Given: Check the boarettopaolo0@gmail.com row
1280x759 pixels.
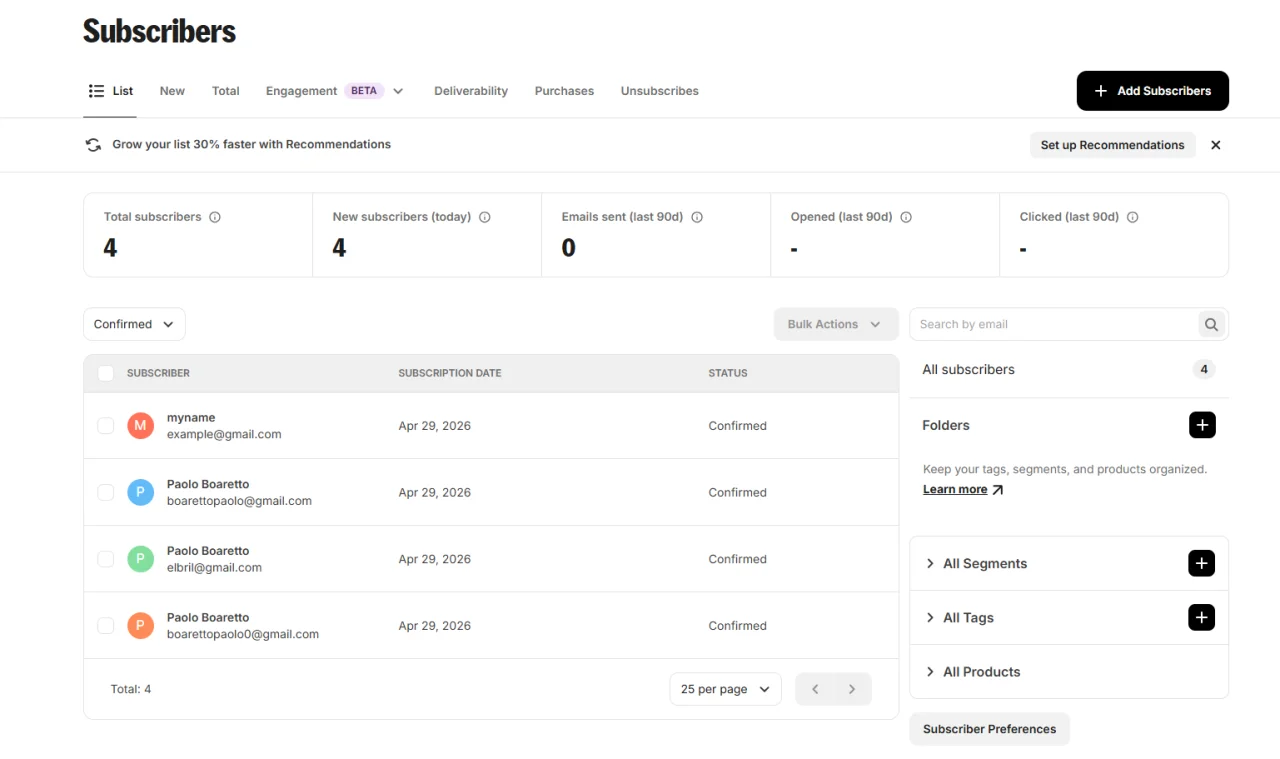Looking at the screenshot, I should coord(105,626).
